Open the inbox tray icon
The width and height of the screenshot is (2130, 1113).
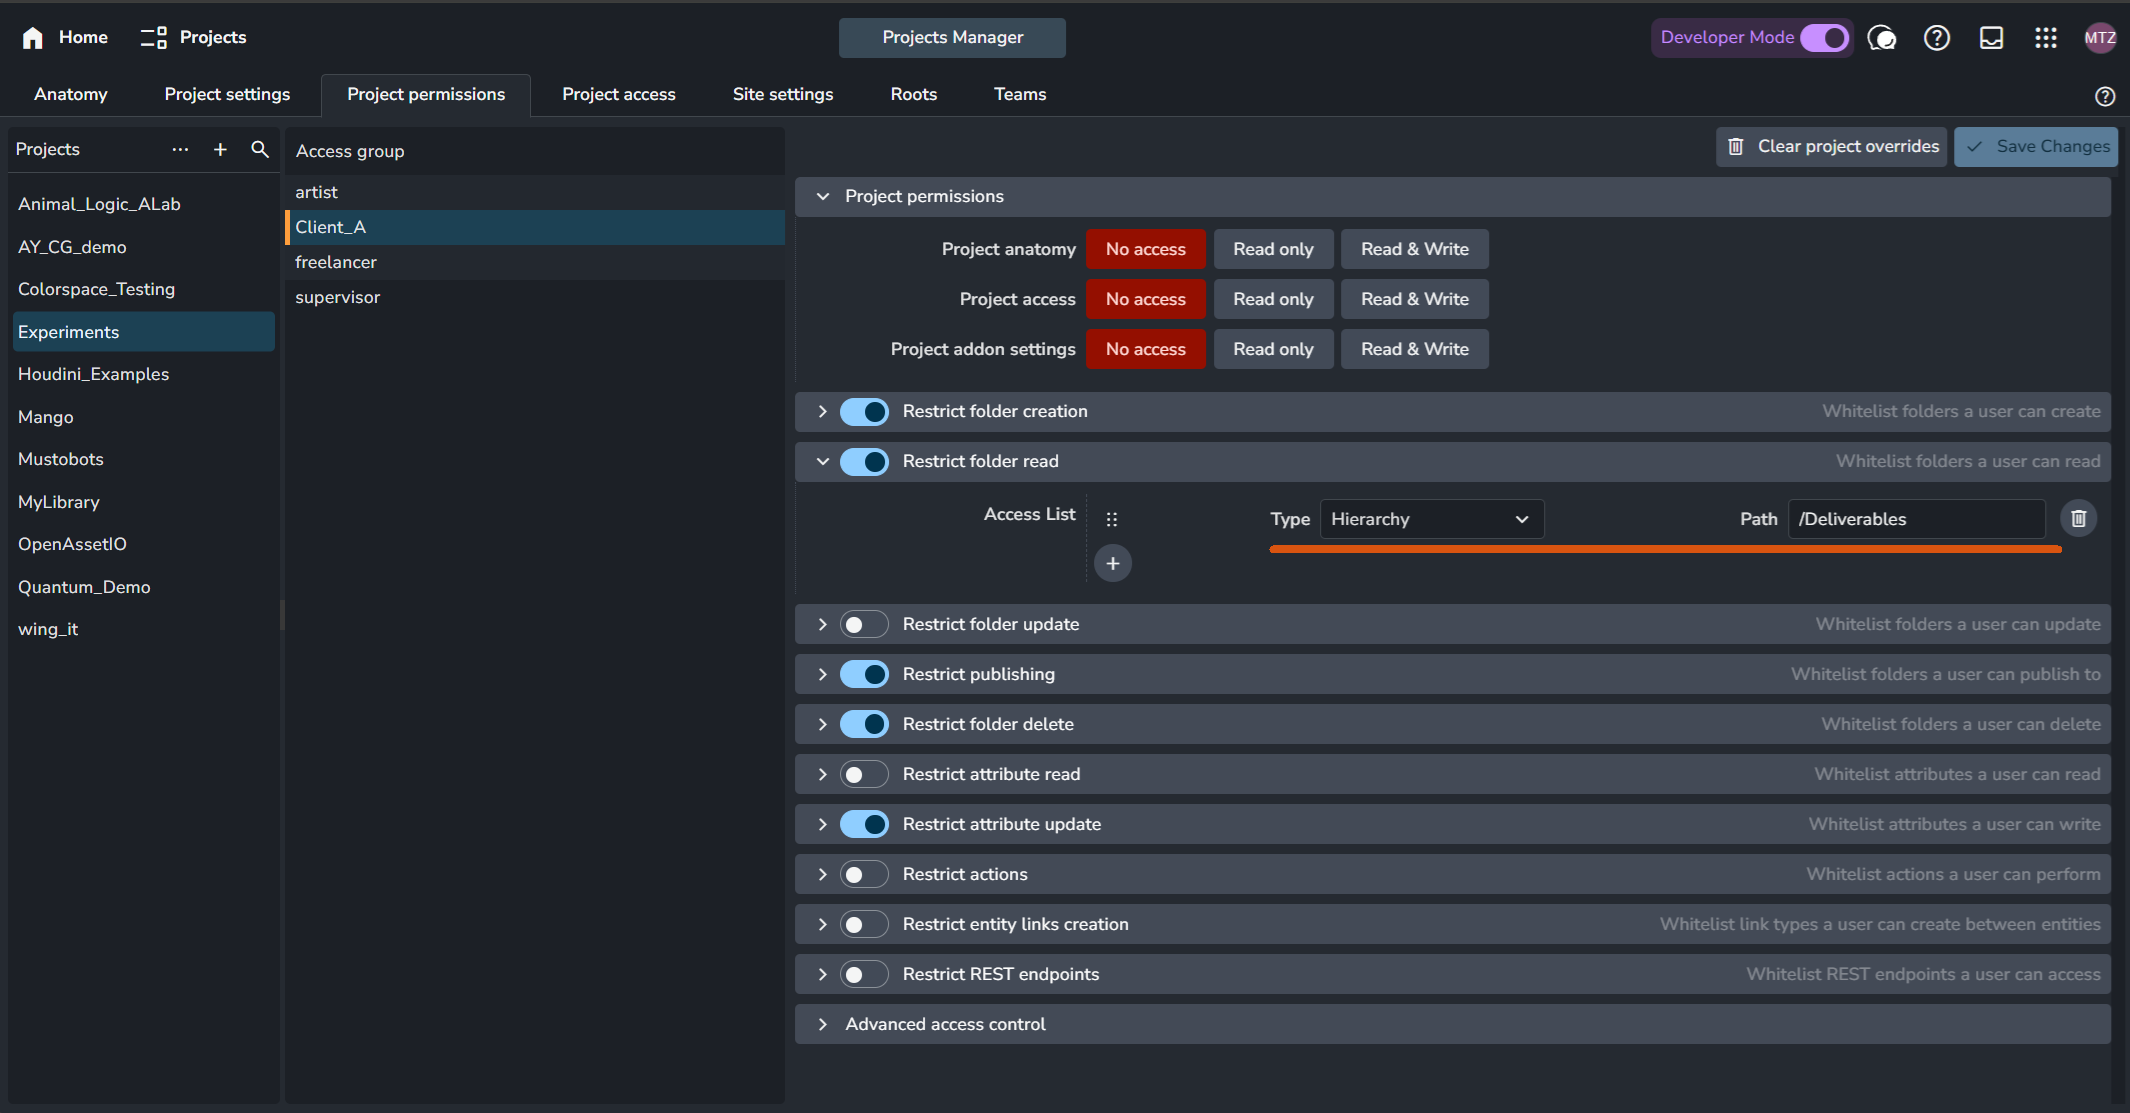click(1991, 38)
